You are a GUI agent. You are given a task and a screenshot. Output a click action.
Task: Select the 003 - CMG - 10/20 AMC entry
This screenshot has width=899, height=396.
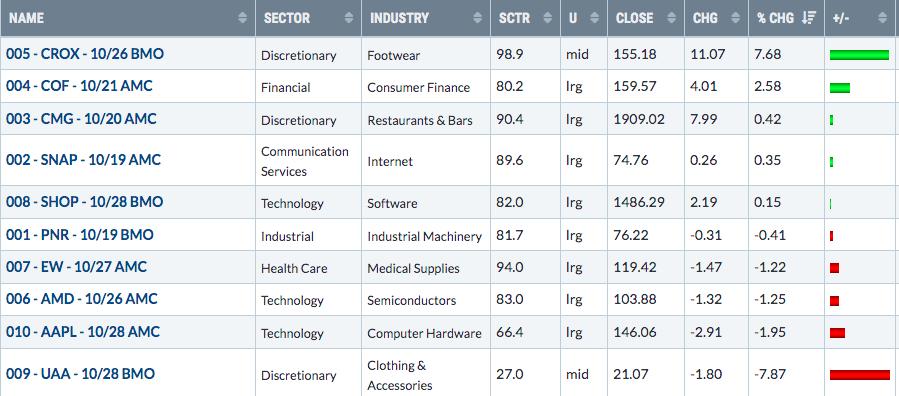click(x=81, y=119)
